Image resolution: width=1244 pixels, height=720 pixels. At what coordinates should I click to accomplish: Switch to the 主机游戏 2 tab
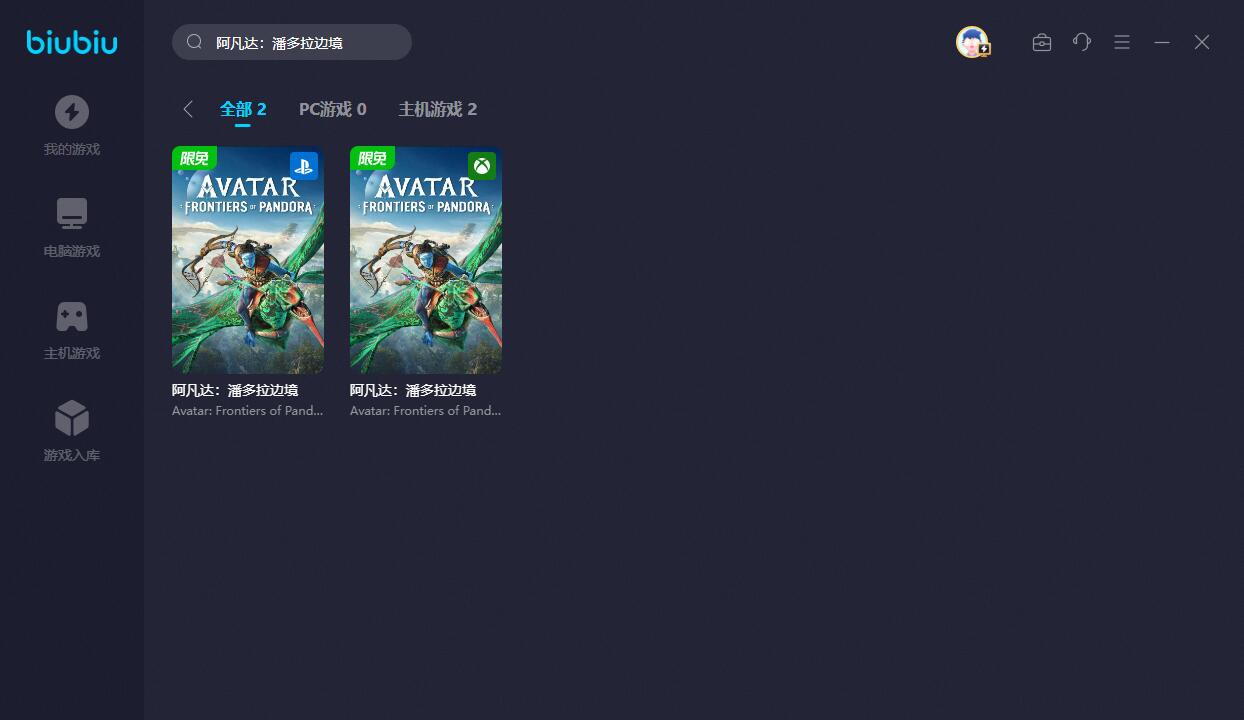click(x=438, y=109)
